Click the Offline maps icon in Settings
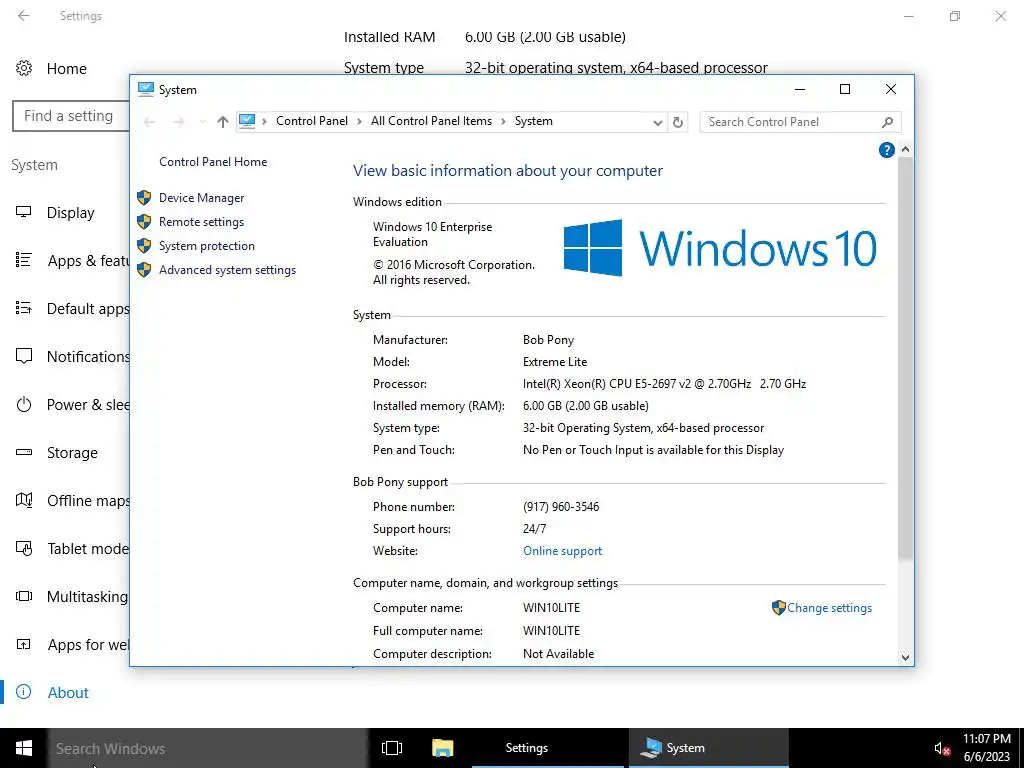Image resolution: width=1024 pixels, height=768 pixels. tap(24, 500)
